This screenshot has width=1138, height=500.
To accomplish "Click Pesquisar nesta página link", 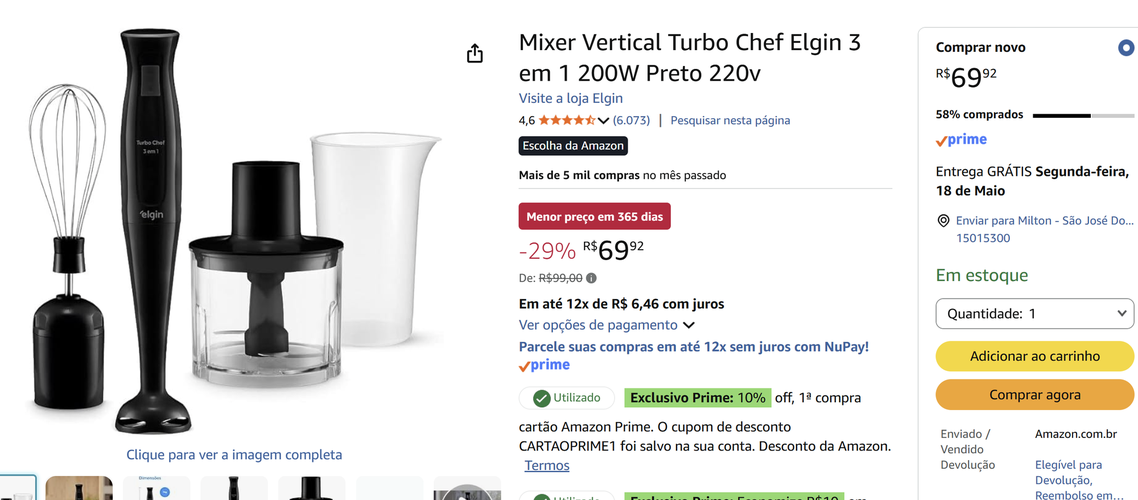I will (x=730, y=120).
